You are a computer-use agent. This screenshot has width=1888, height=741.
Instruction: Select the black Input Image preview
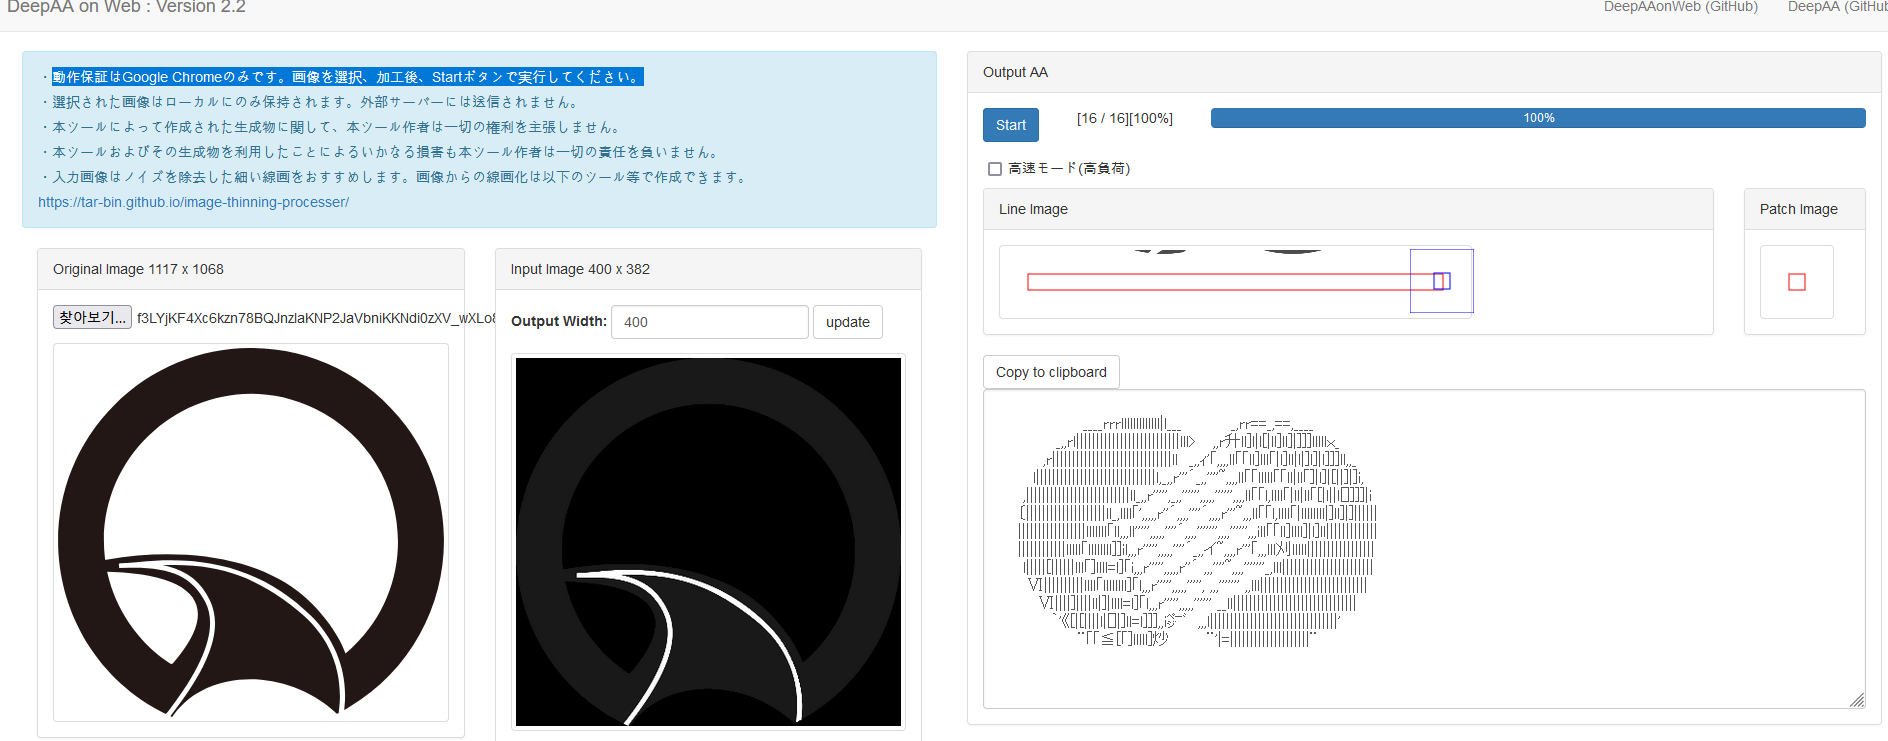coord(708,542)
